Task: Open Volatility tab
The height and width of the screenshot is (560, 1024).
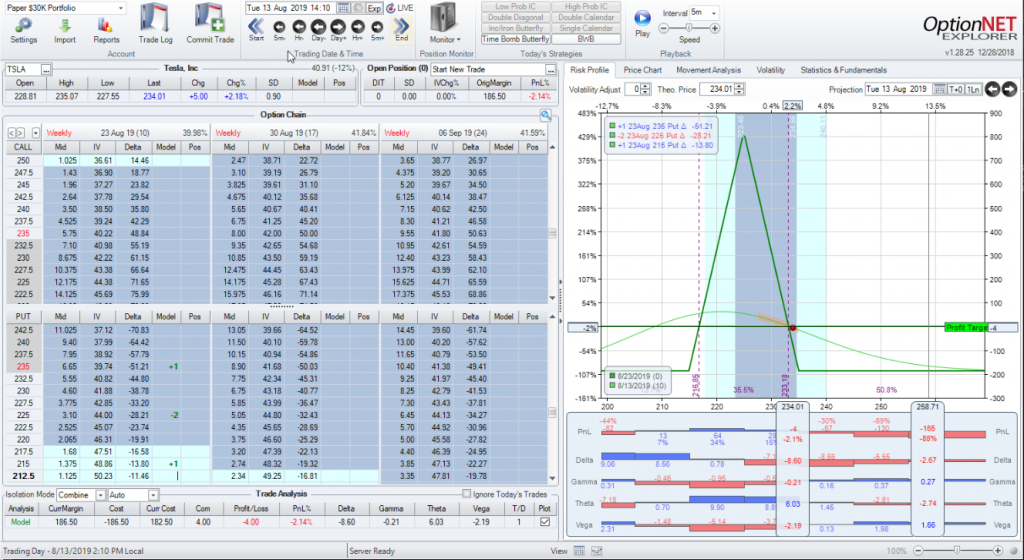Action: coord(771,70)
